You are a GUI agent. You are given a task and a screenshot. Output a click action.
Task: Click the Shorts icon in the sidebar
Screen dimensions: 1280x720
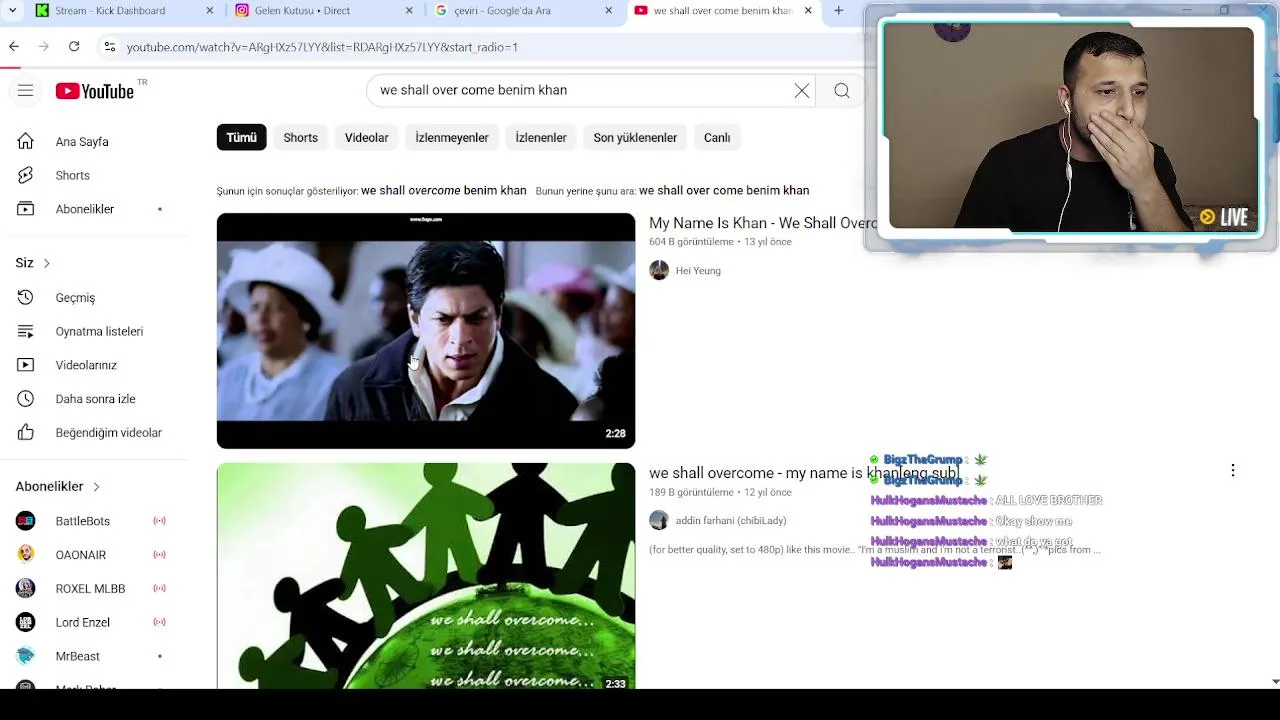pos(25,175)
